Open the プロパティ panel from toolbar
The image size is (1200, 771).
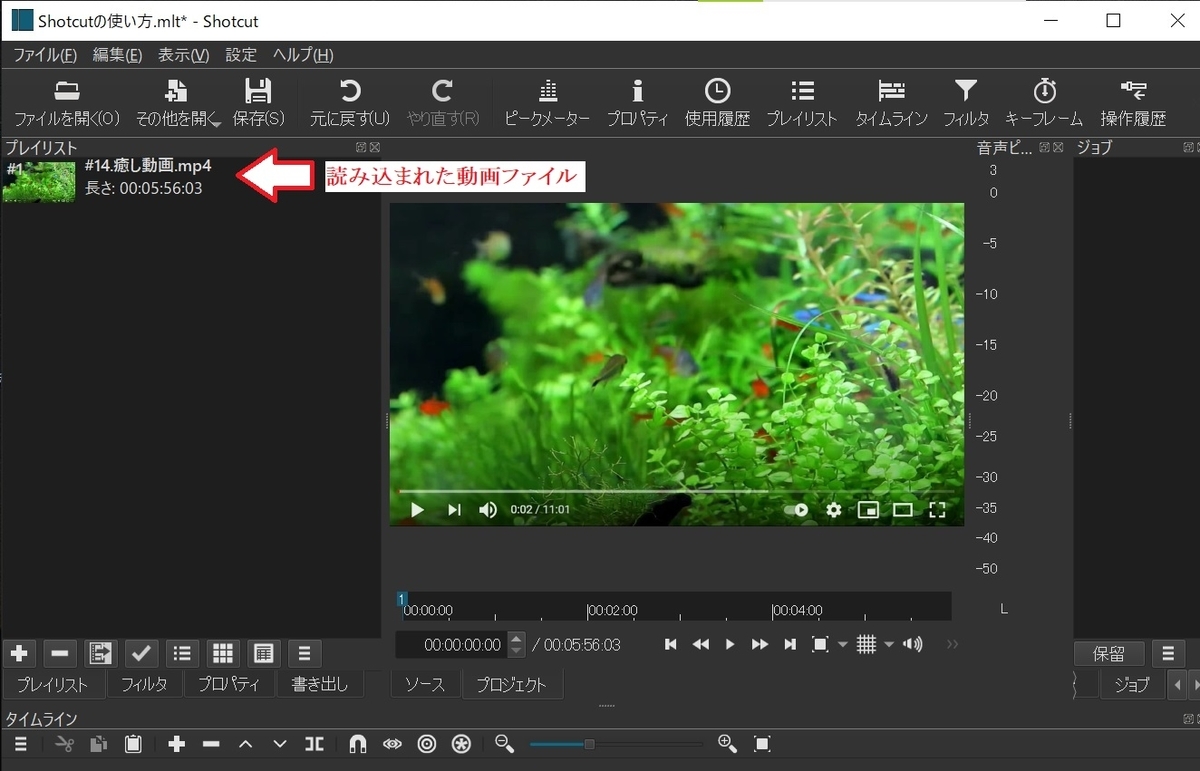coord(637,103)
